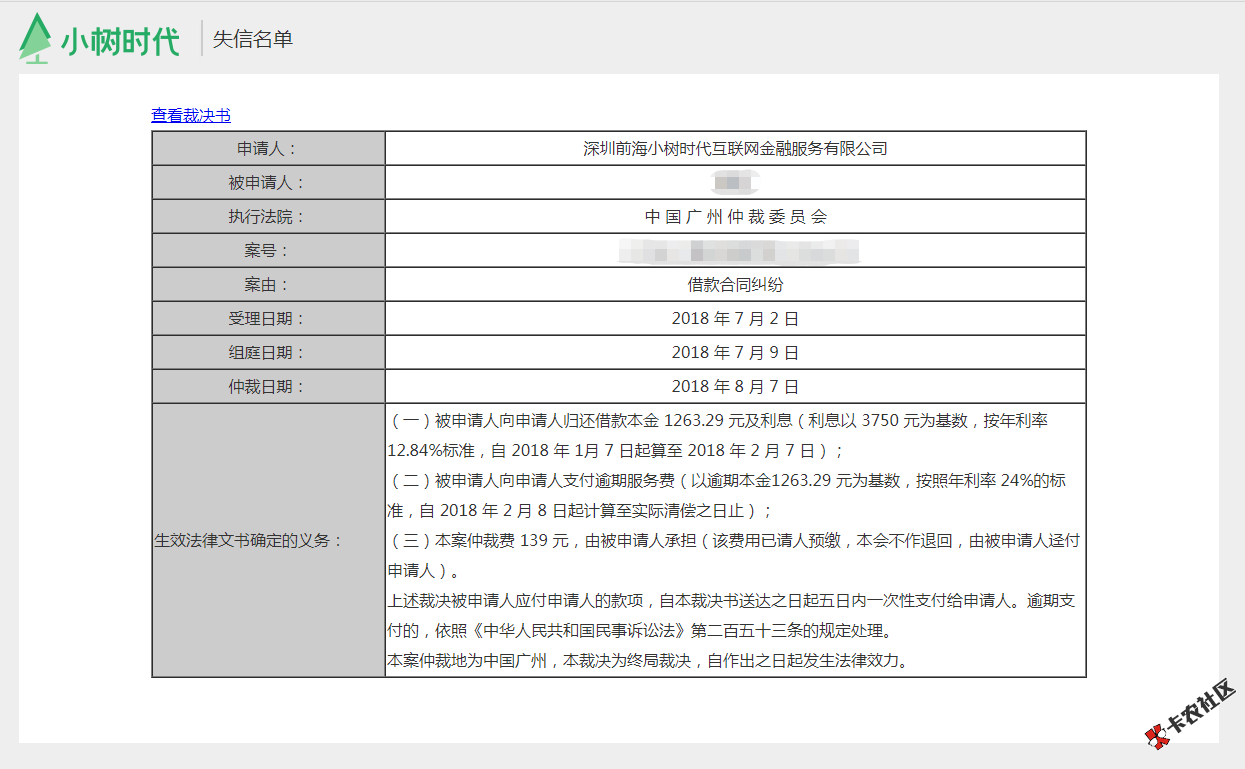Viewport: 1245px width, 769px height.
Task: Click the sentence 本案仲裁地为中国广州
Action: 648,661
